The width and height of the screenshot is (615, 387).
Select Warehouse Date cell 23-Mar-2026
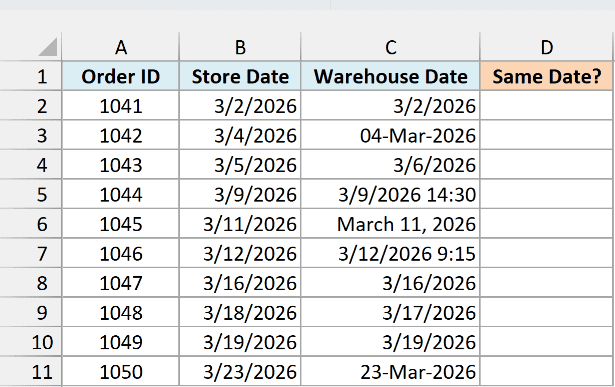click(390, 372)
